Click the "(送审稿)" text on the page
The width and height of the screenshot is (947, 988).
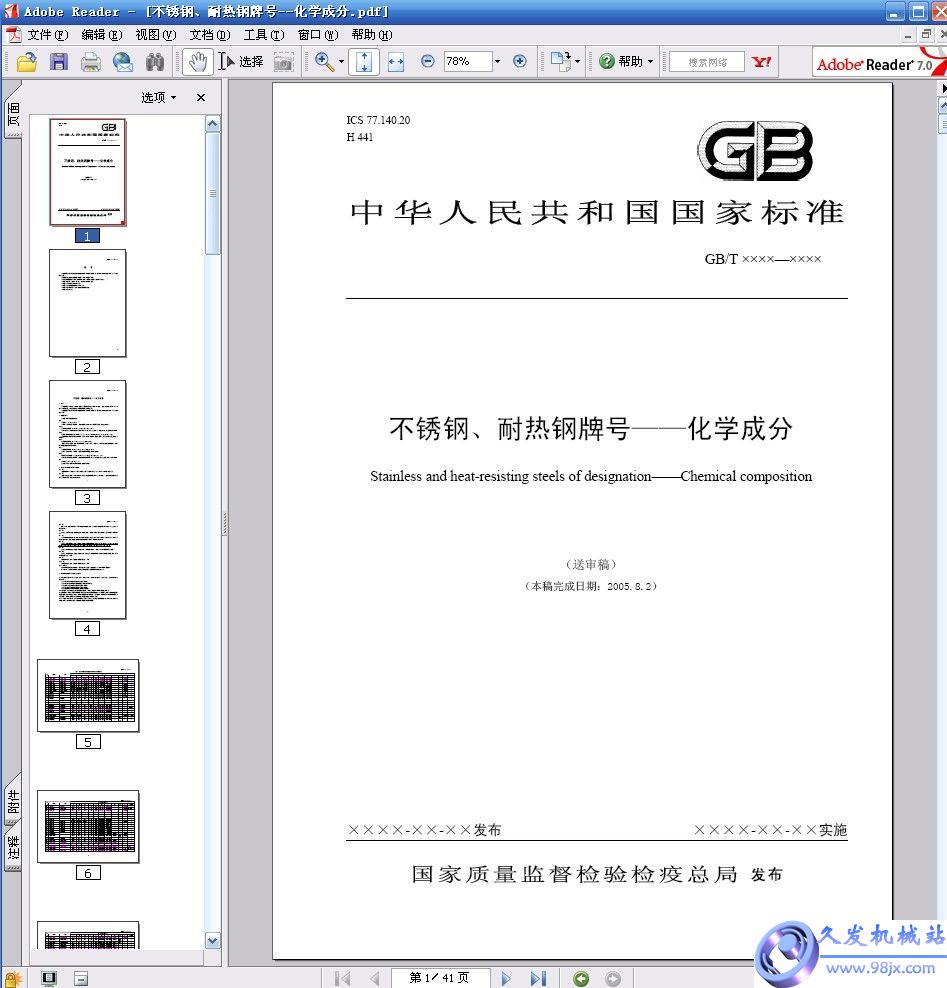[591, 564]
